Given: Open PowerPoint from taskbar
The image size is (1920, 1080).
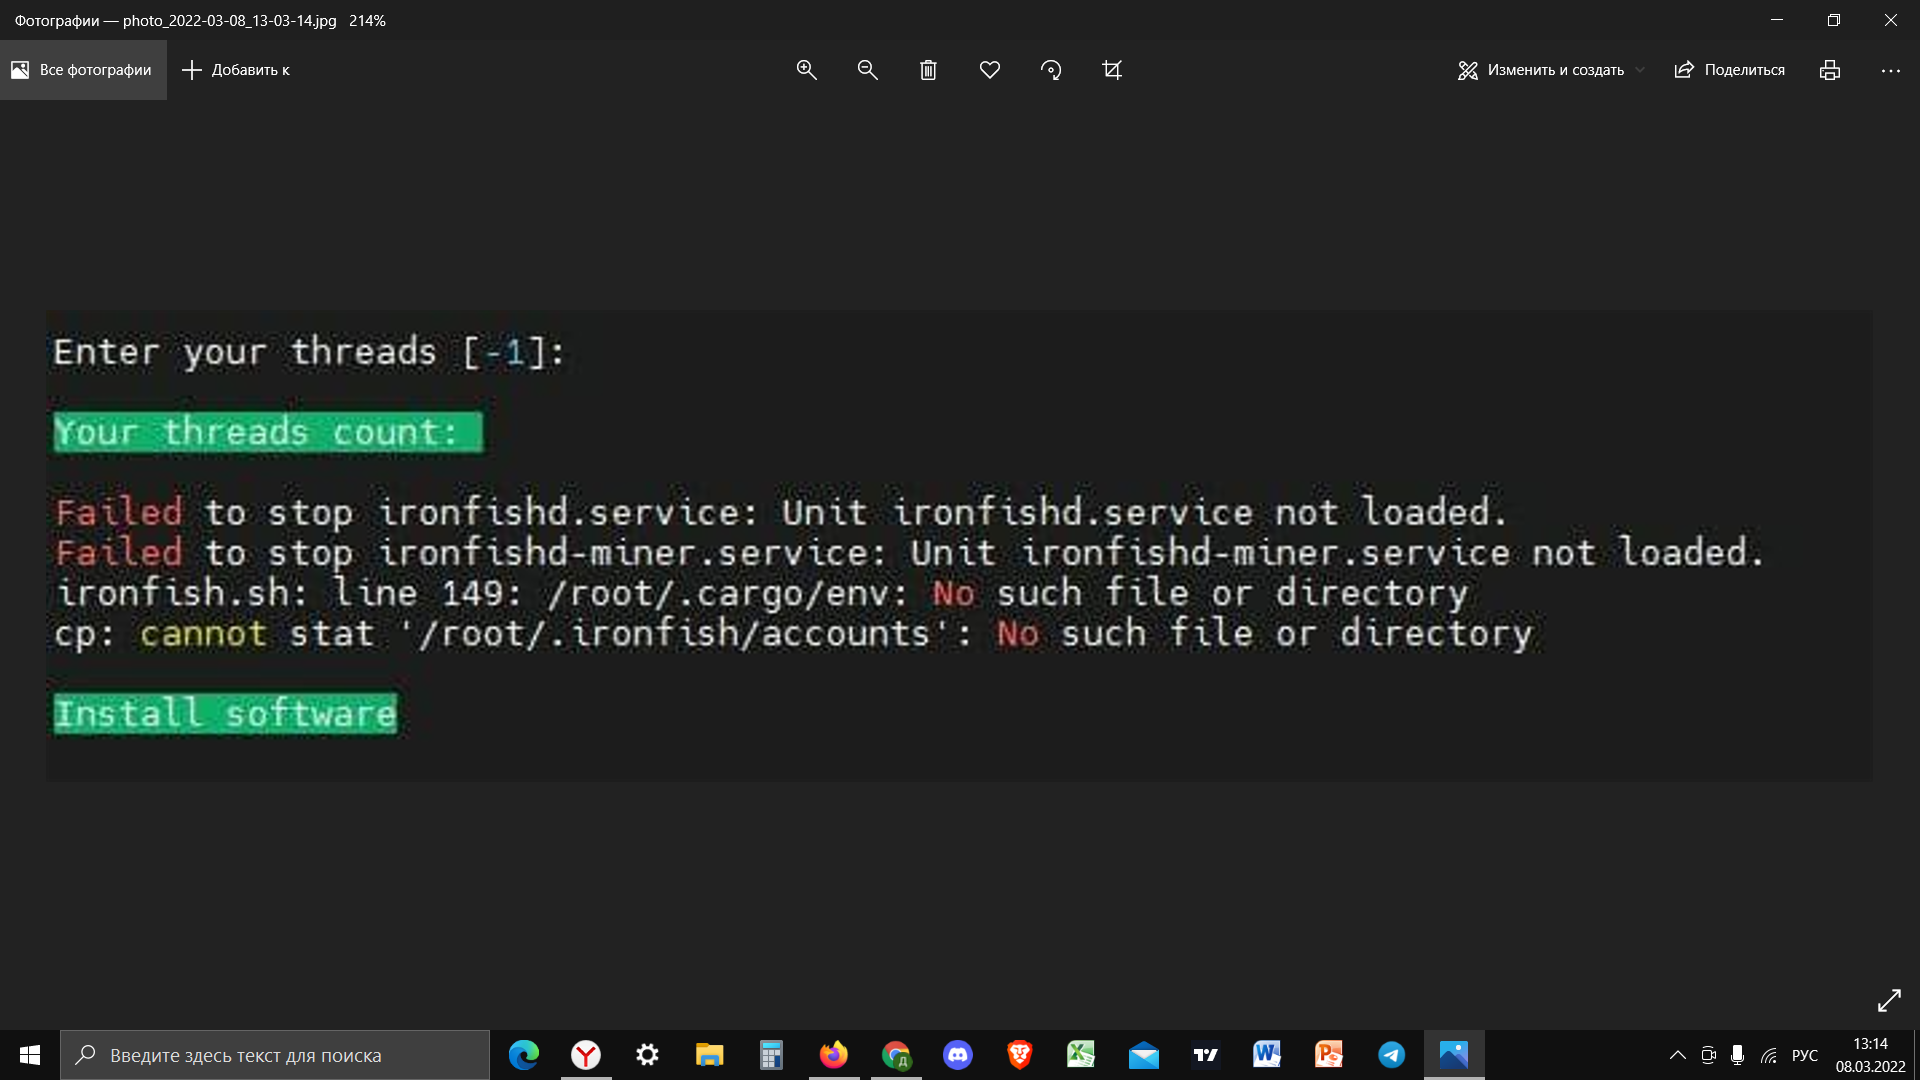Looking at the screenshot, I should (x=1329, y=1055).
